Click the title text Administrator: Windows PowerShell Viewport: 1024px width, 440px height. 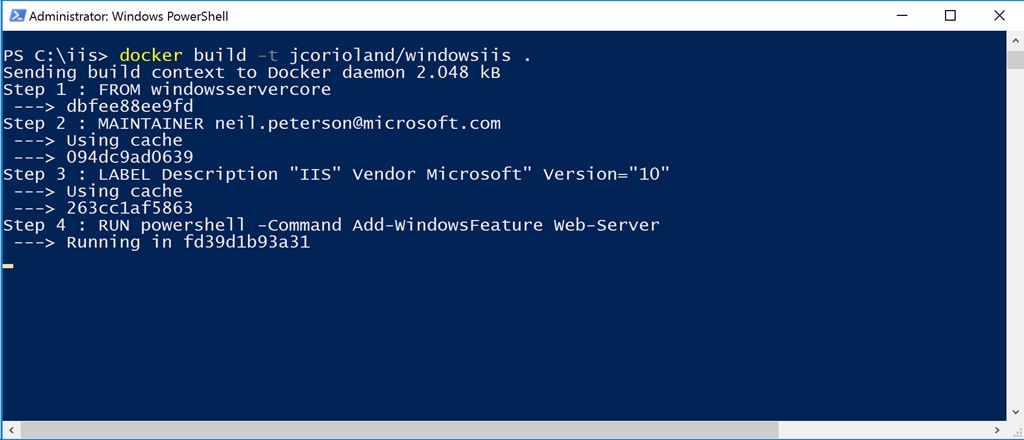click(129, 16)
